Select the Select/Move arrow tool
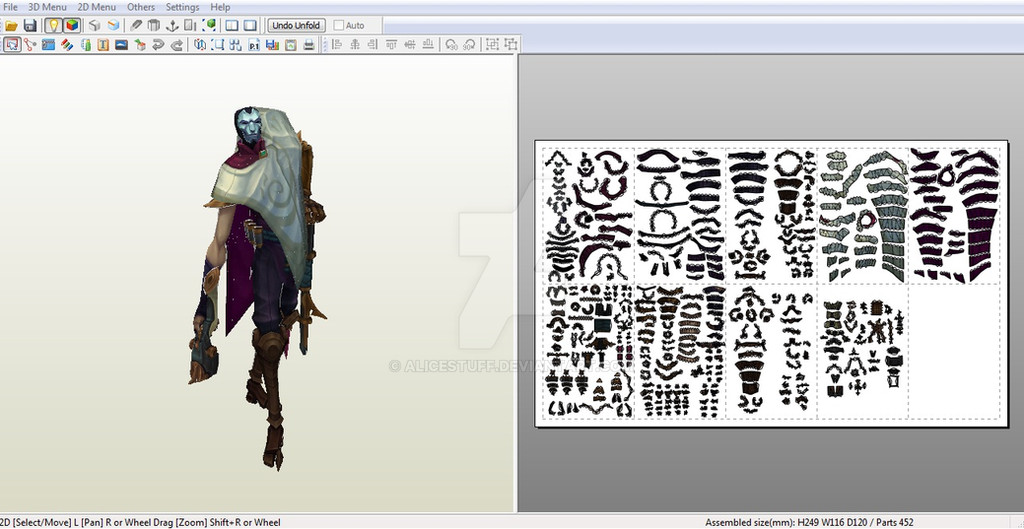 point(12,44)
